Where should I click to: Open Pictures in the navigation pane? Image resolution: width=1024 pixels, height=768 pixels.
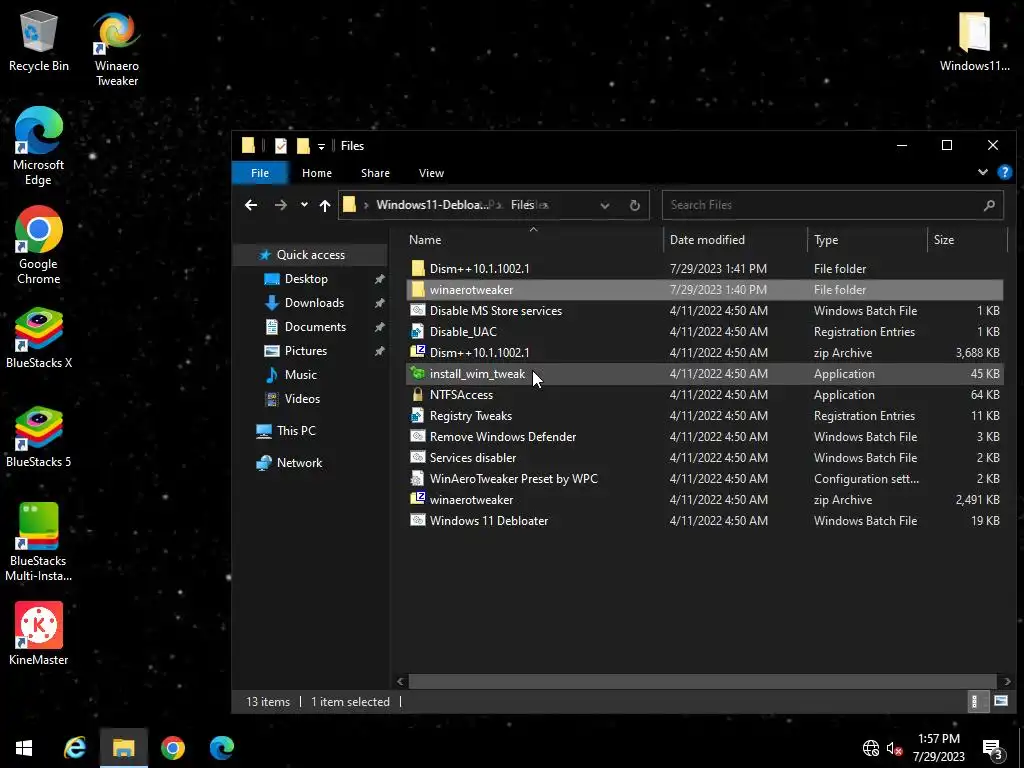[305, 351]
